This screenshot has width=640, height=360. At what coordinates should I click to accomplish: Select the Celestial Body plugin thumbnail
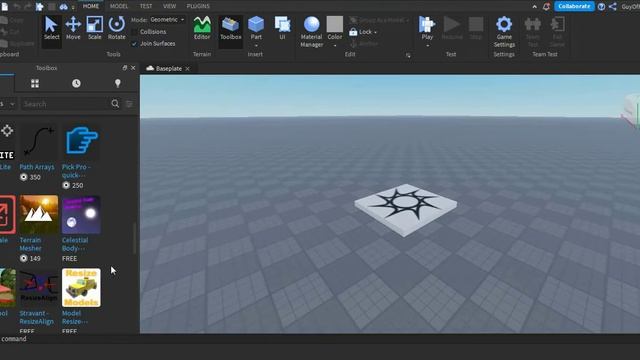(x=81, y=215)
